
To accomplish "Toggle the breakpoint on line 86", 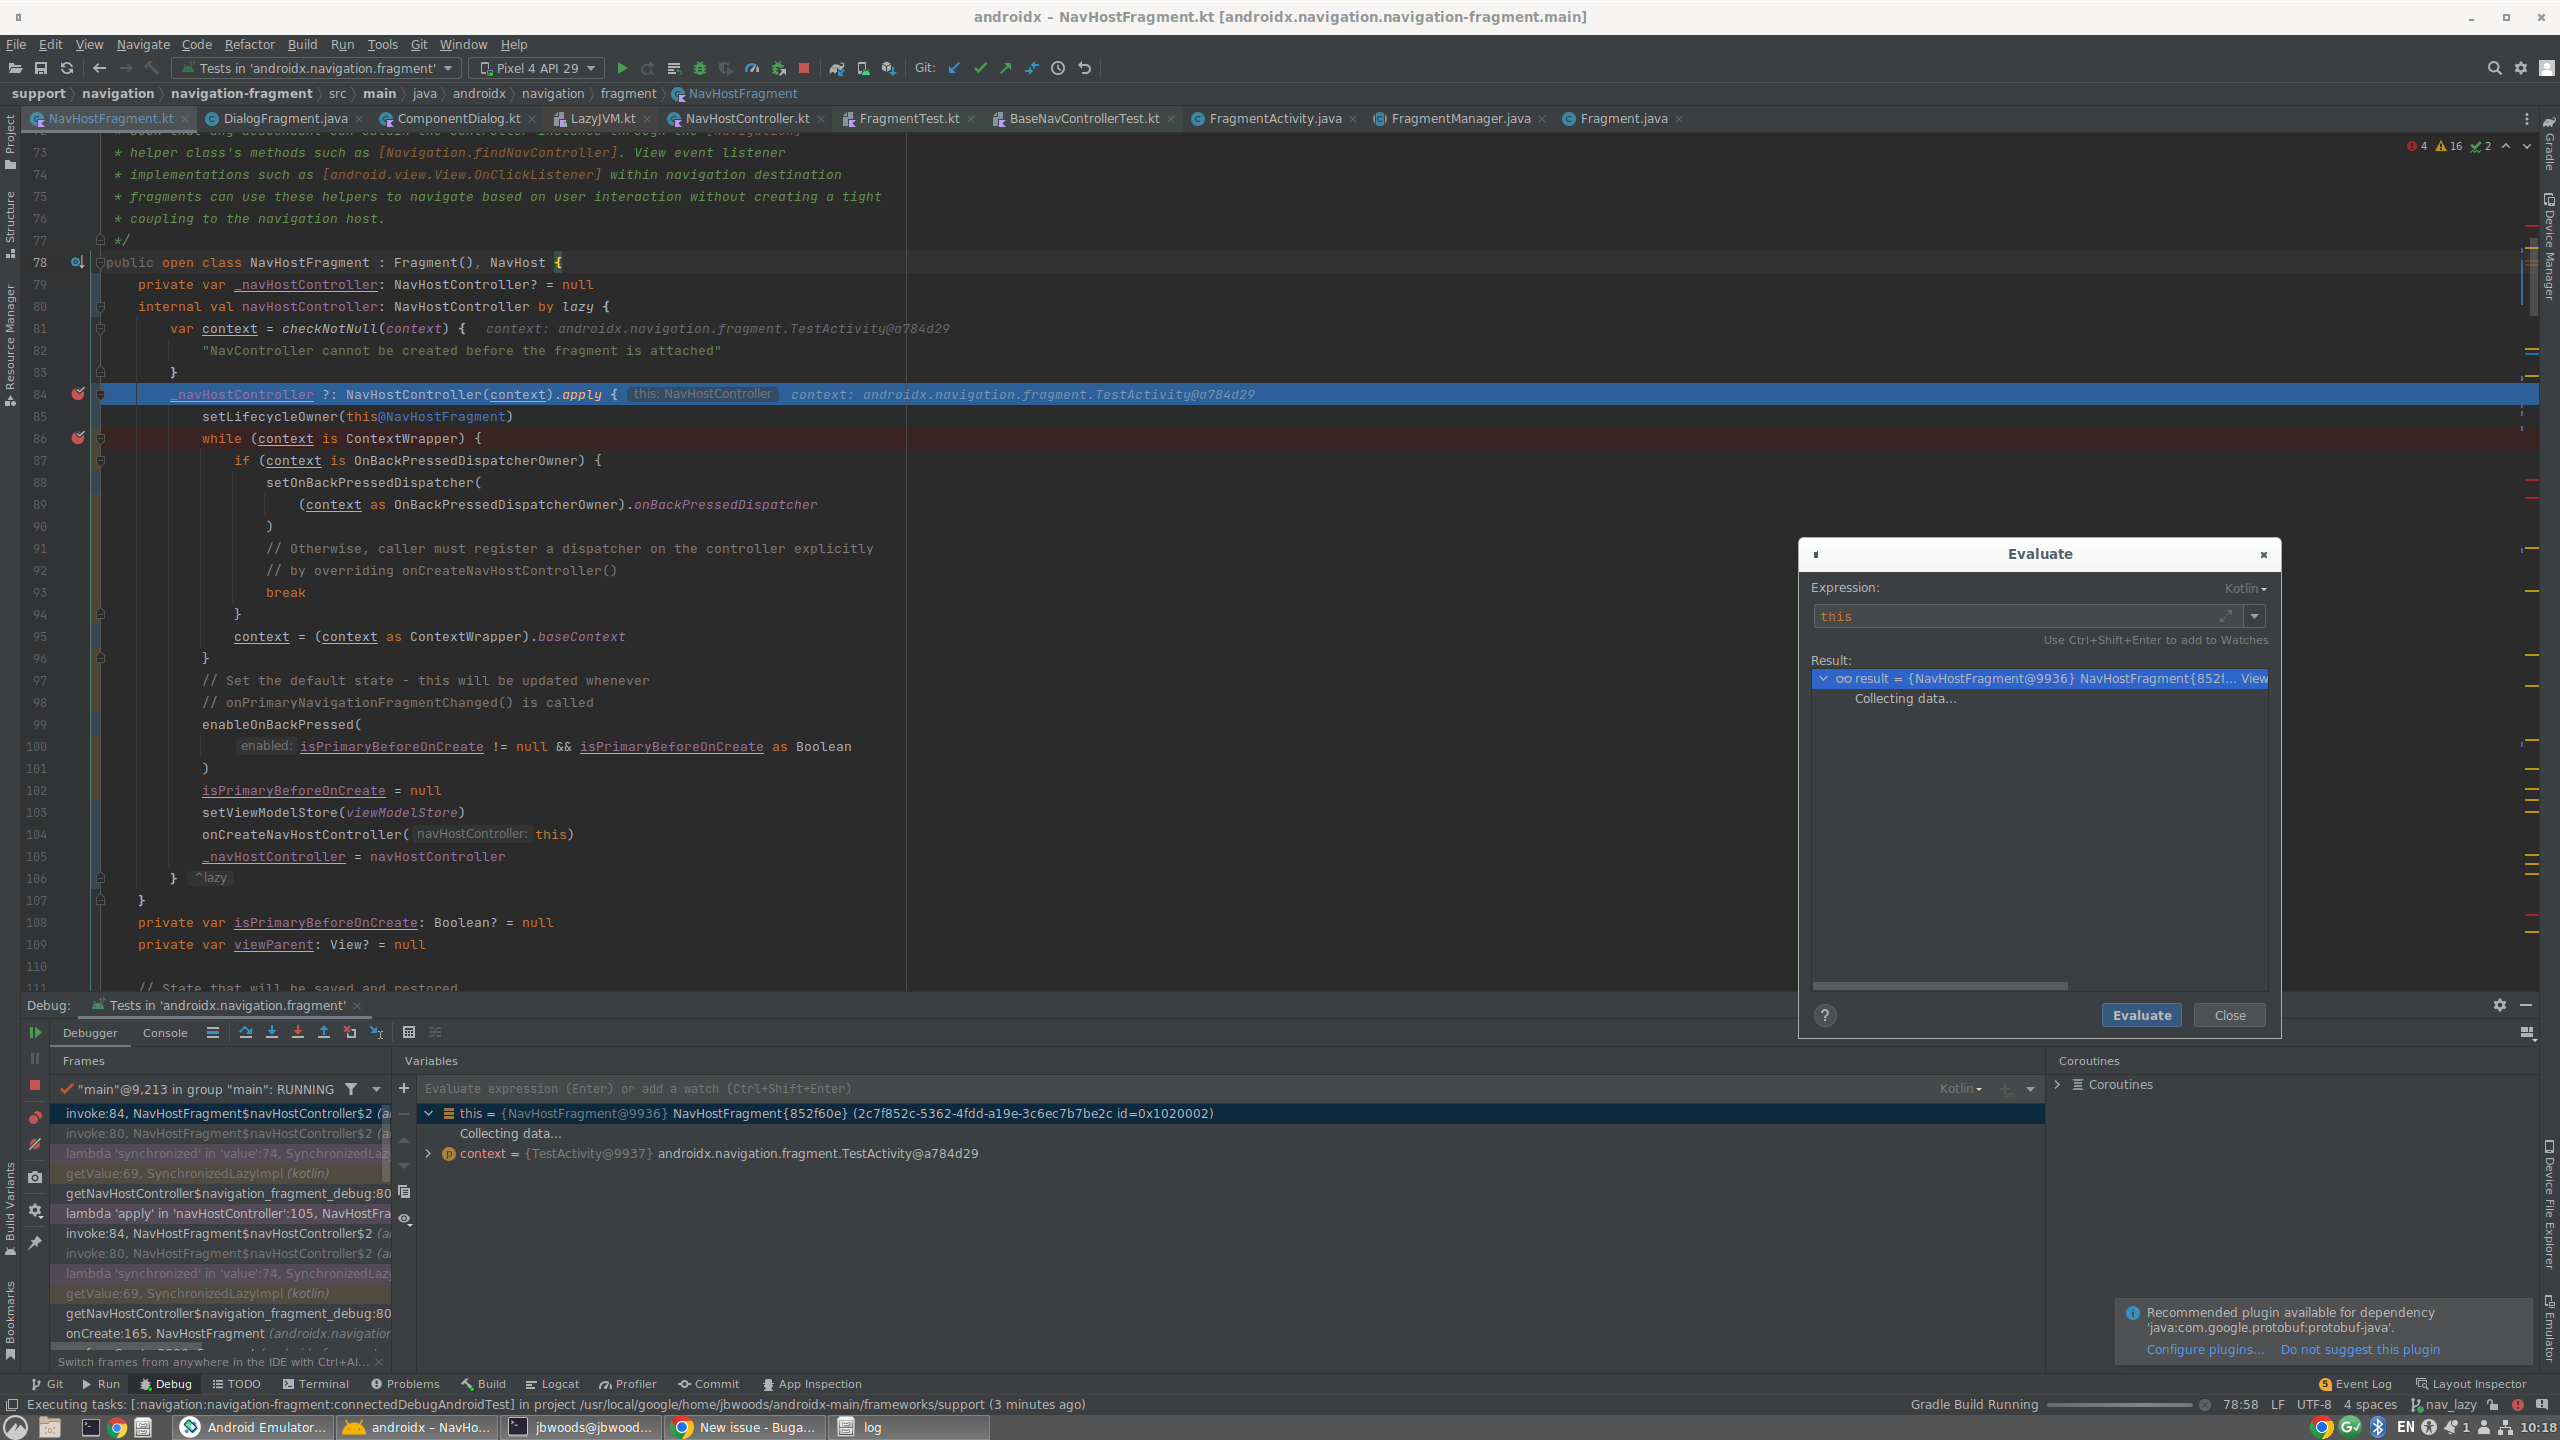I will click(x=78, y=438).
